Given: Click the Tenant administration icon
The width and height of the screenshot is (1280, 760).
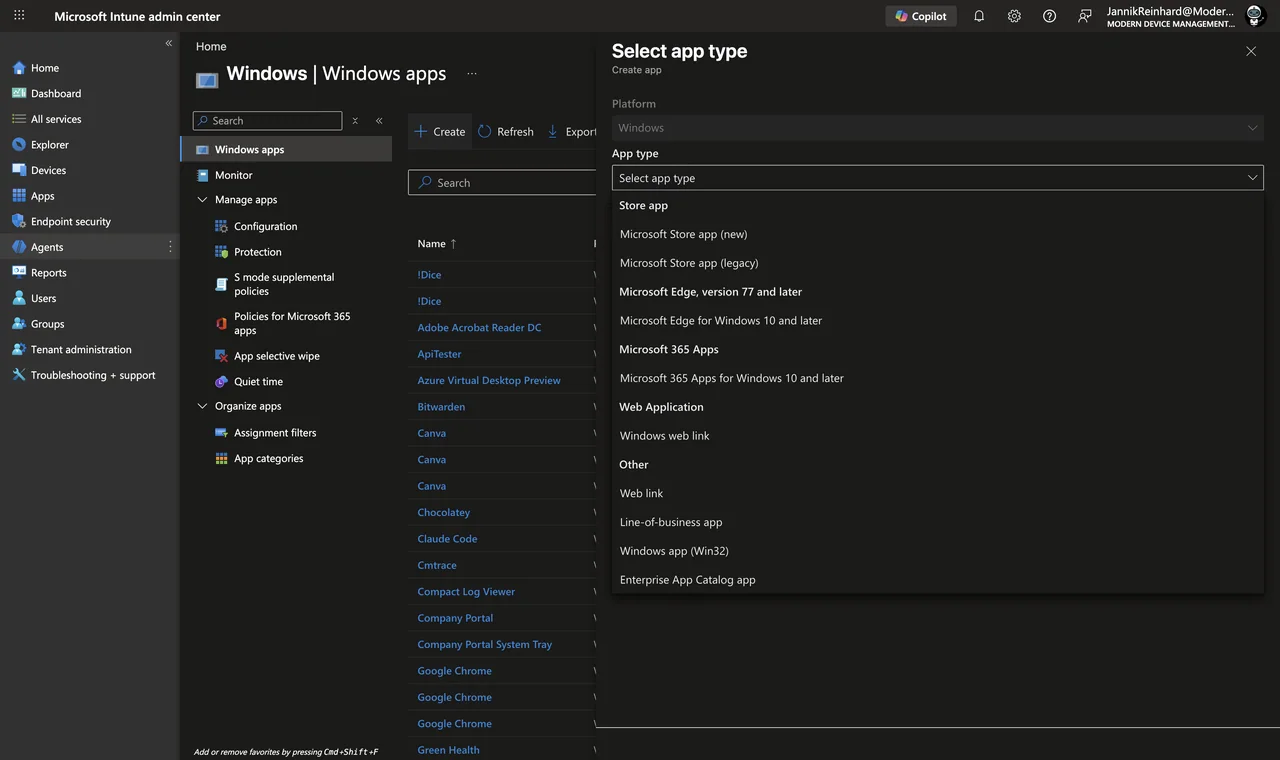Looking at the screenshot, I should pos(19,349).
